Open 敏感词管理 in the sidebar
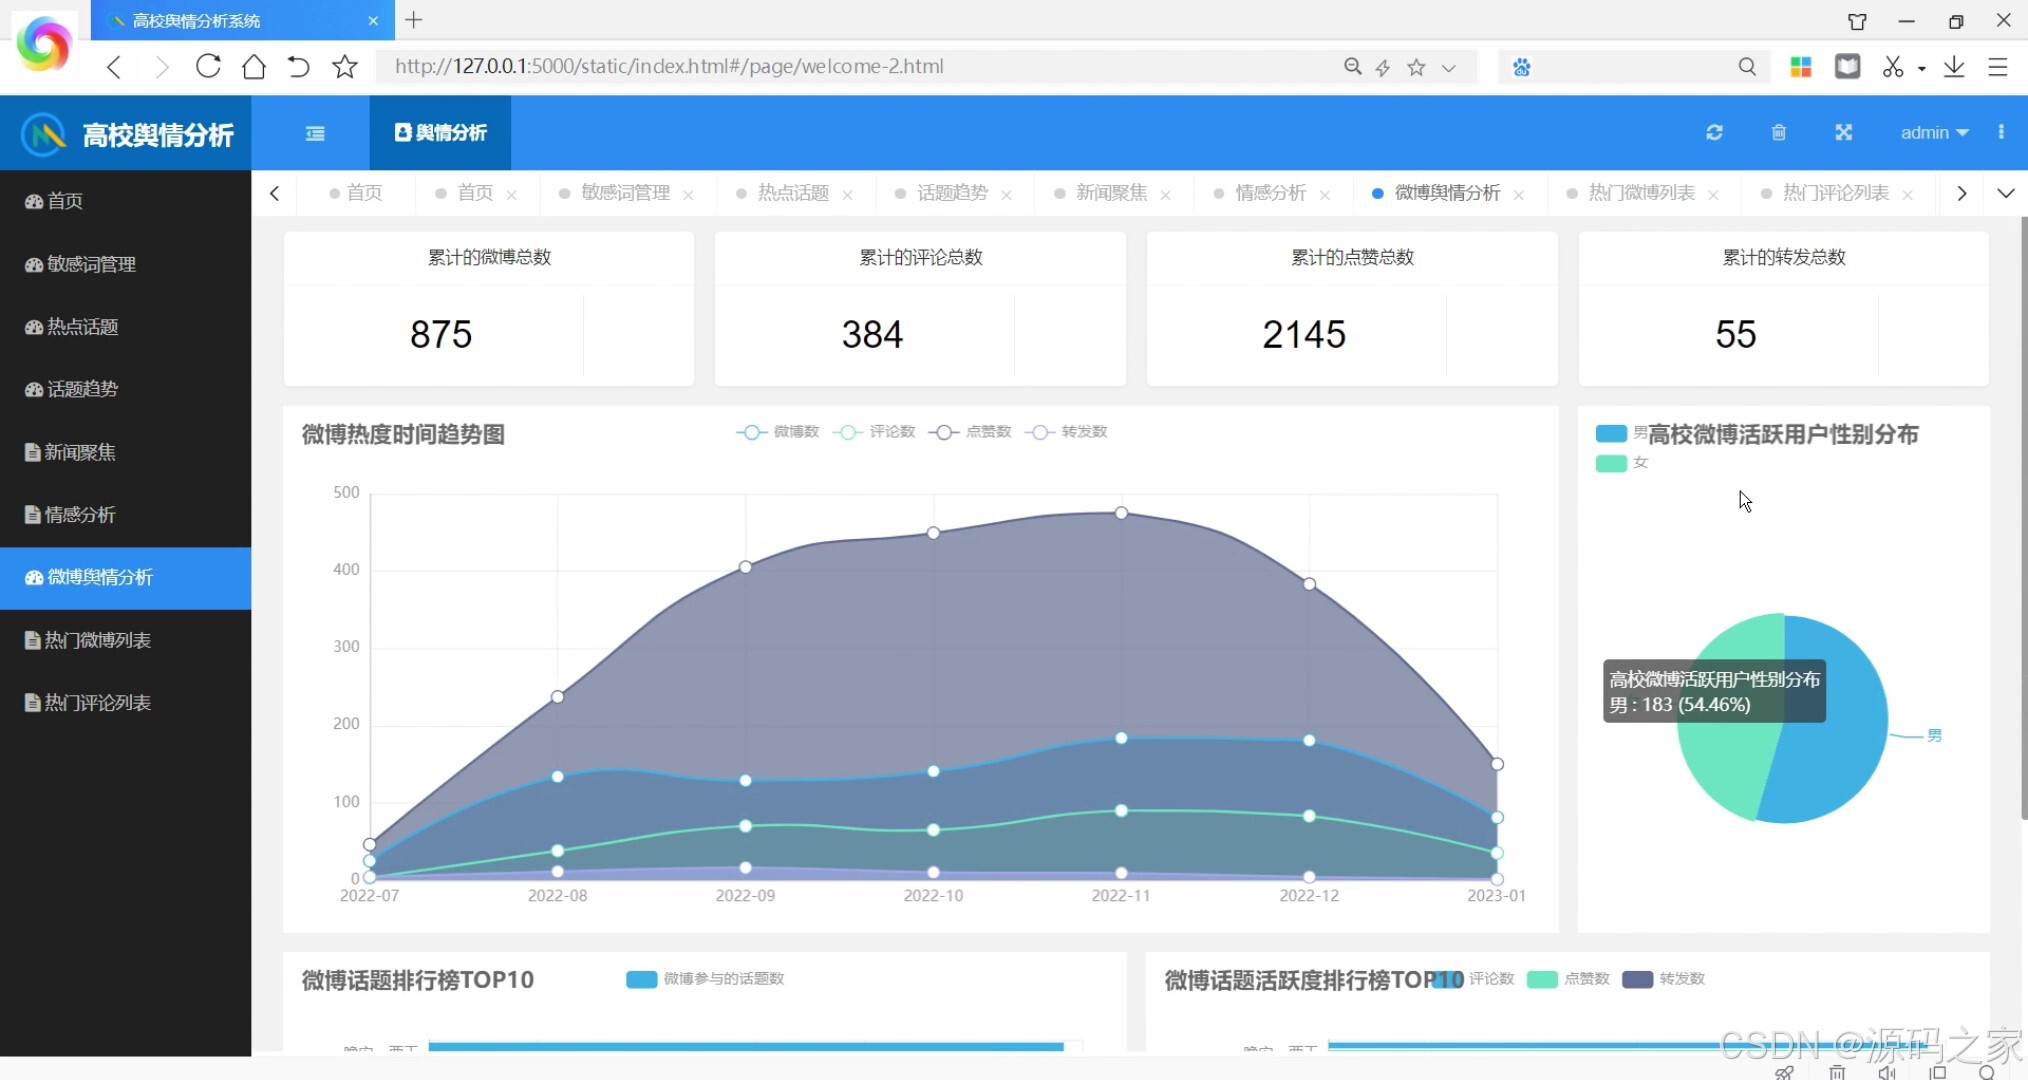Screen dimensions: 2028x1080 pyautogui.click(x=125, y=264)
